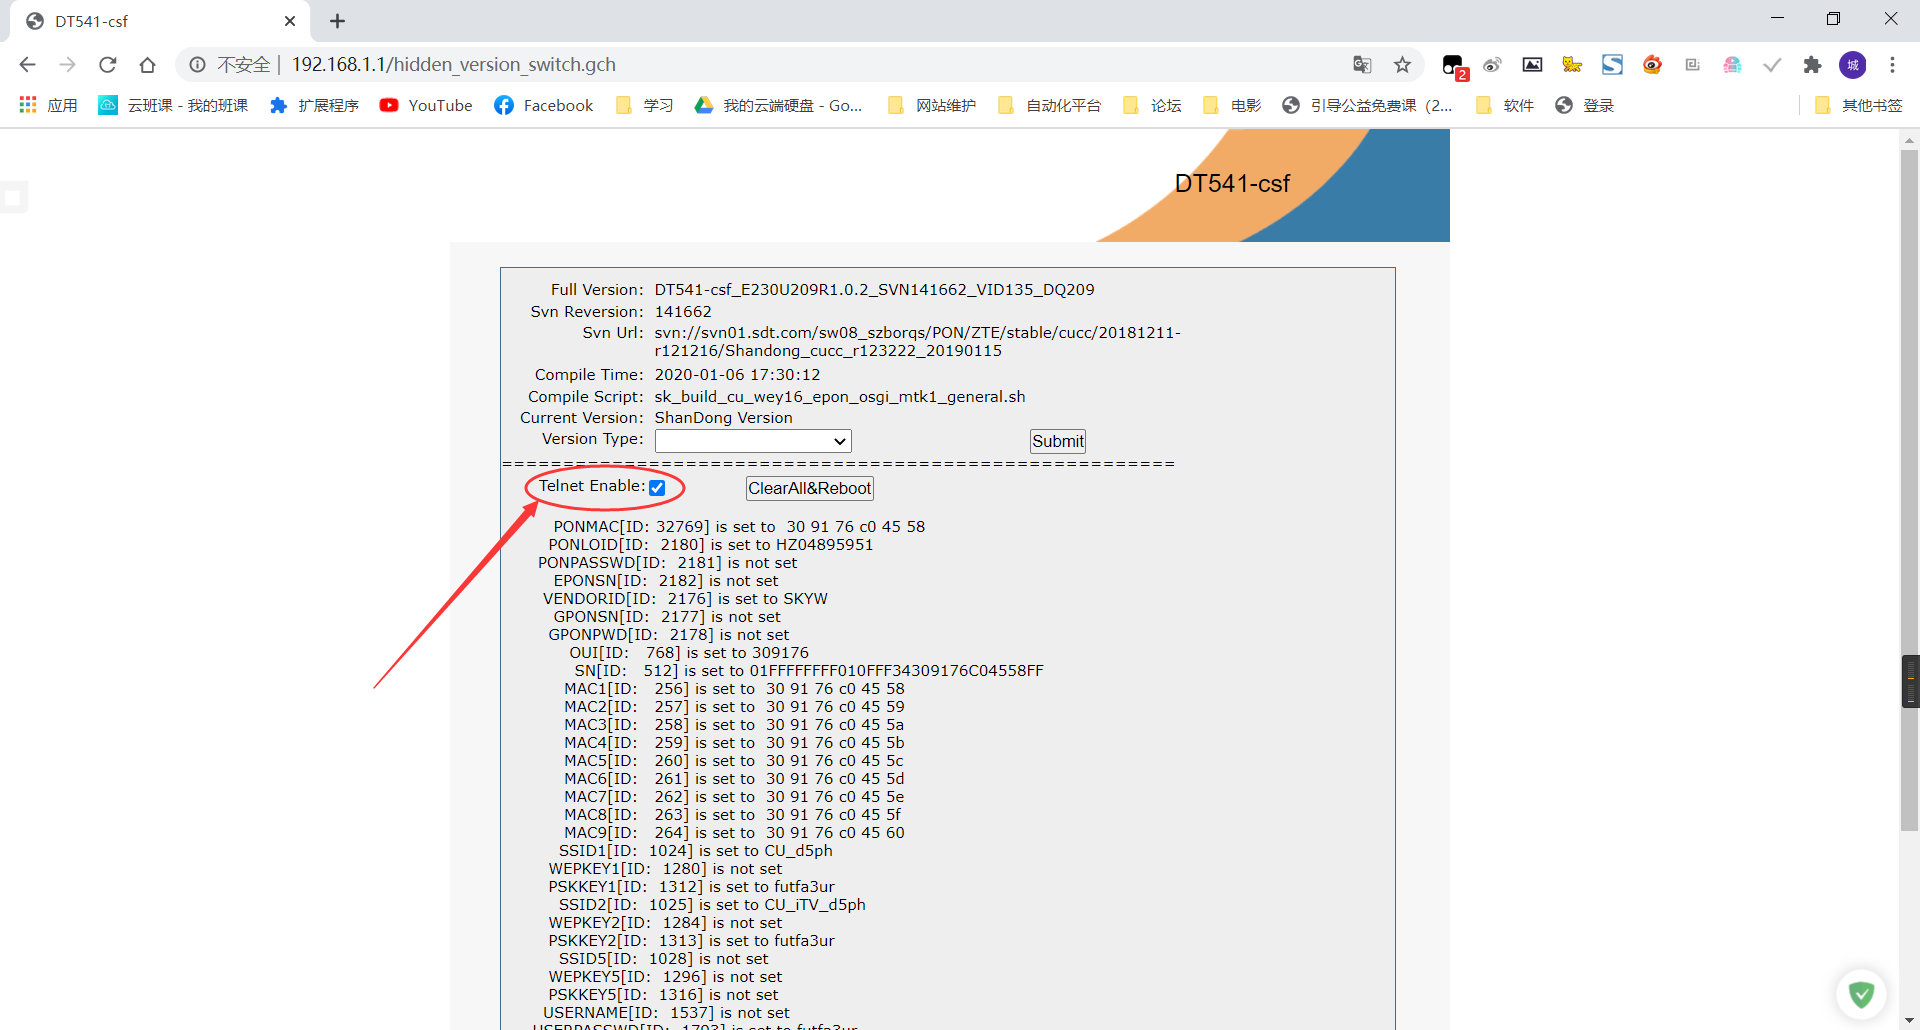Bookmark this page with the star icon
Screen dimensions: 1920x1030
1402,65
